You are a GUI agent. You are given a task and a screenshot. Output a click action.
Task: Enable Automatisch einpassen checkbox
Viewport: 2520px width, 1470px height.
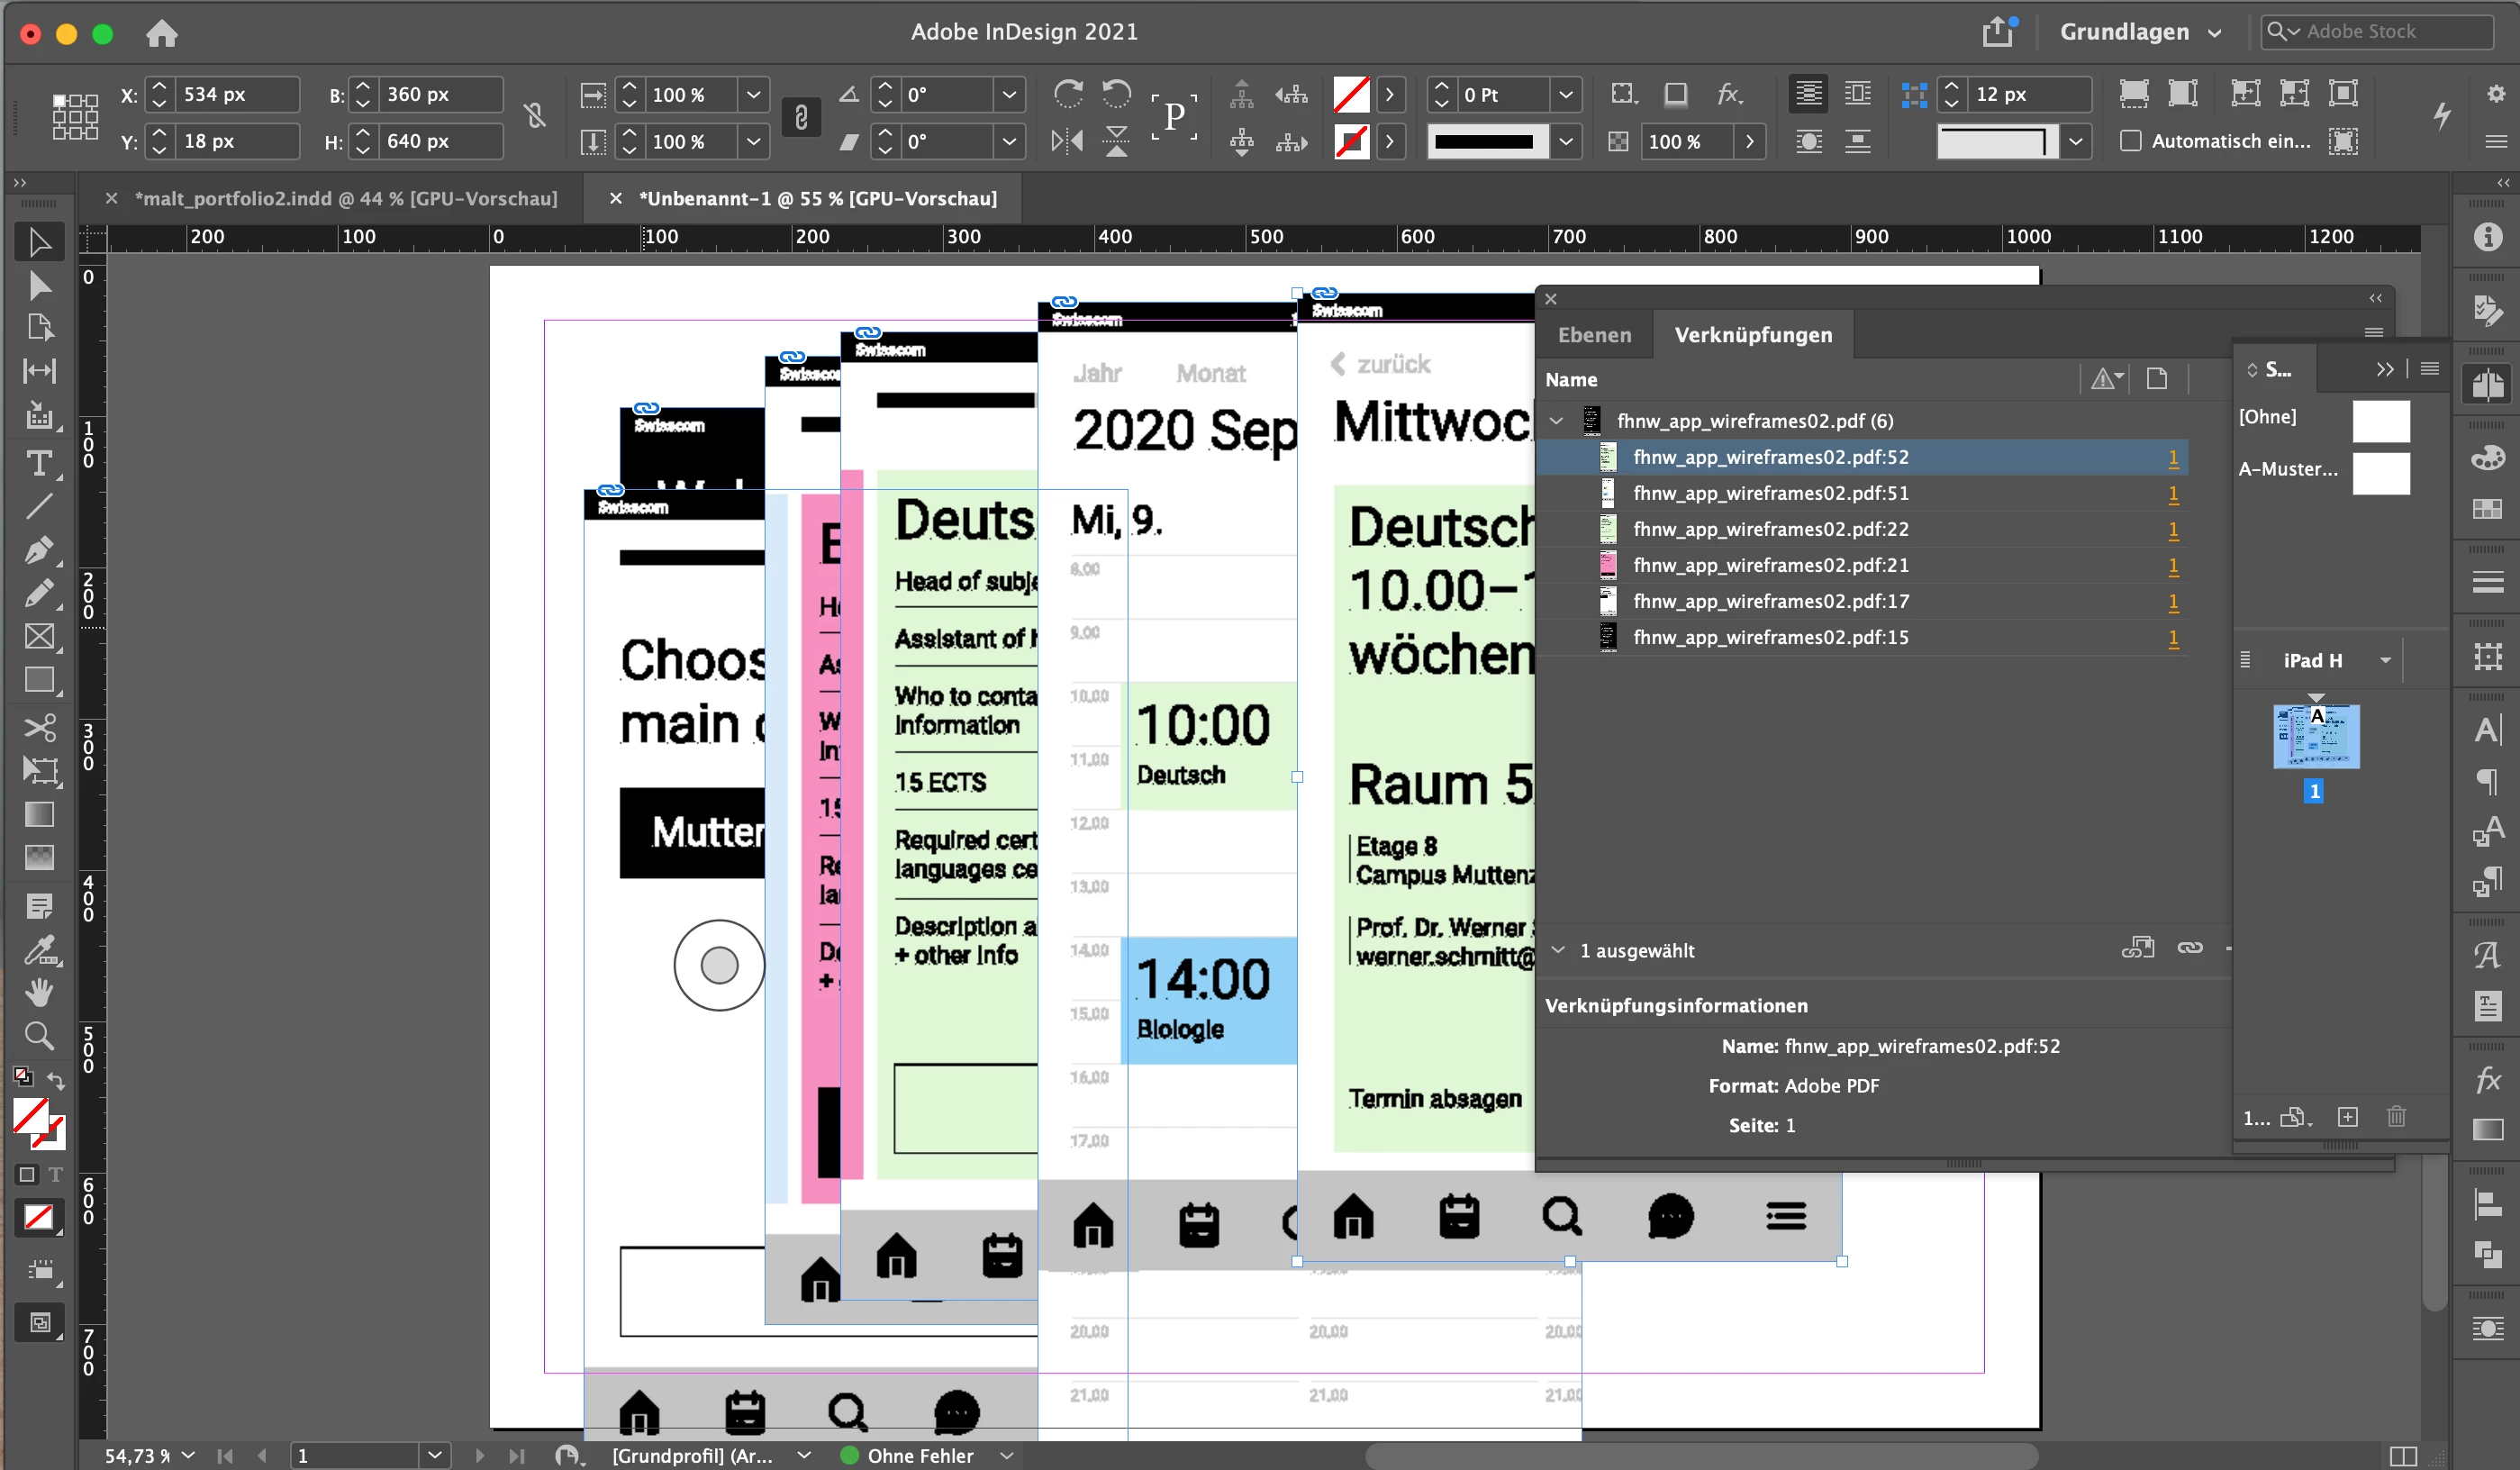(2130, 141)
